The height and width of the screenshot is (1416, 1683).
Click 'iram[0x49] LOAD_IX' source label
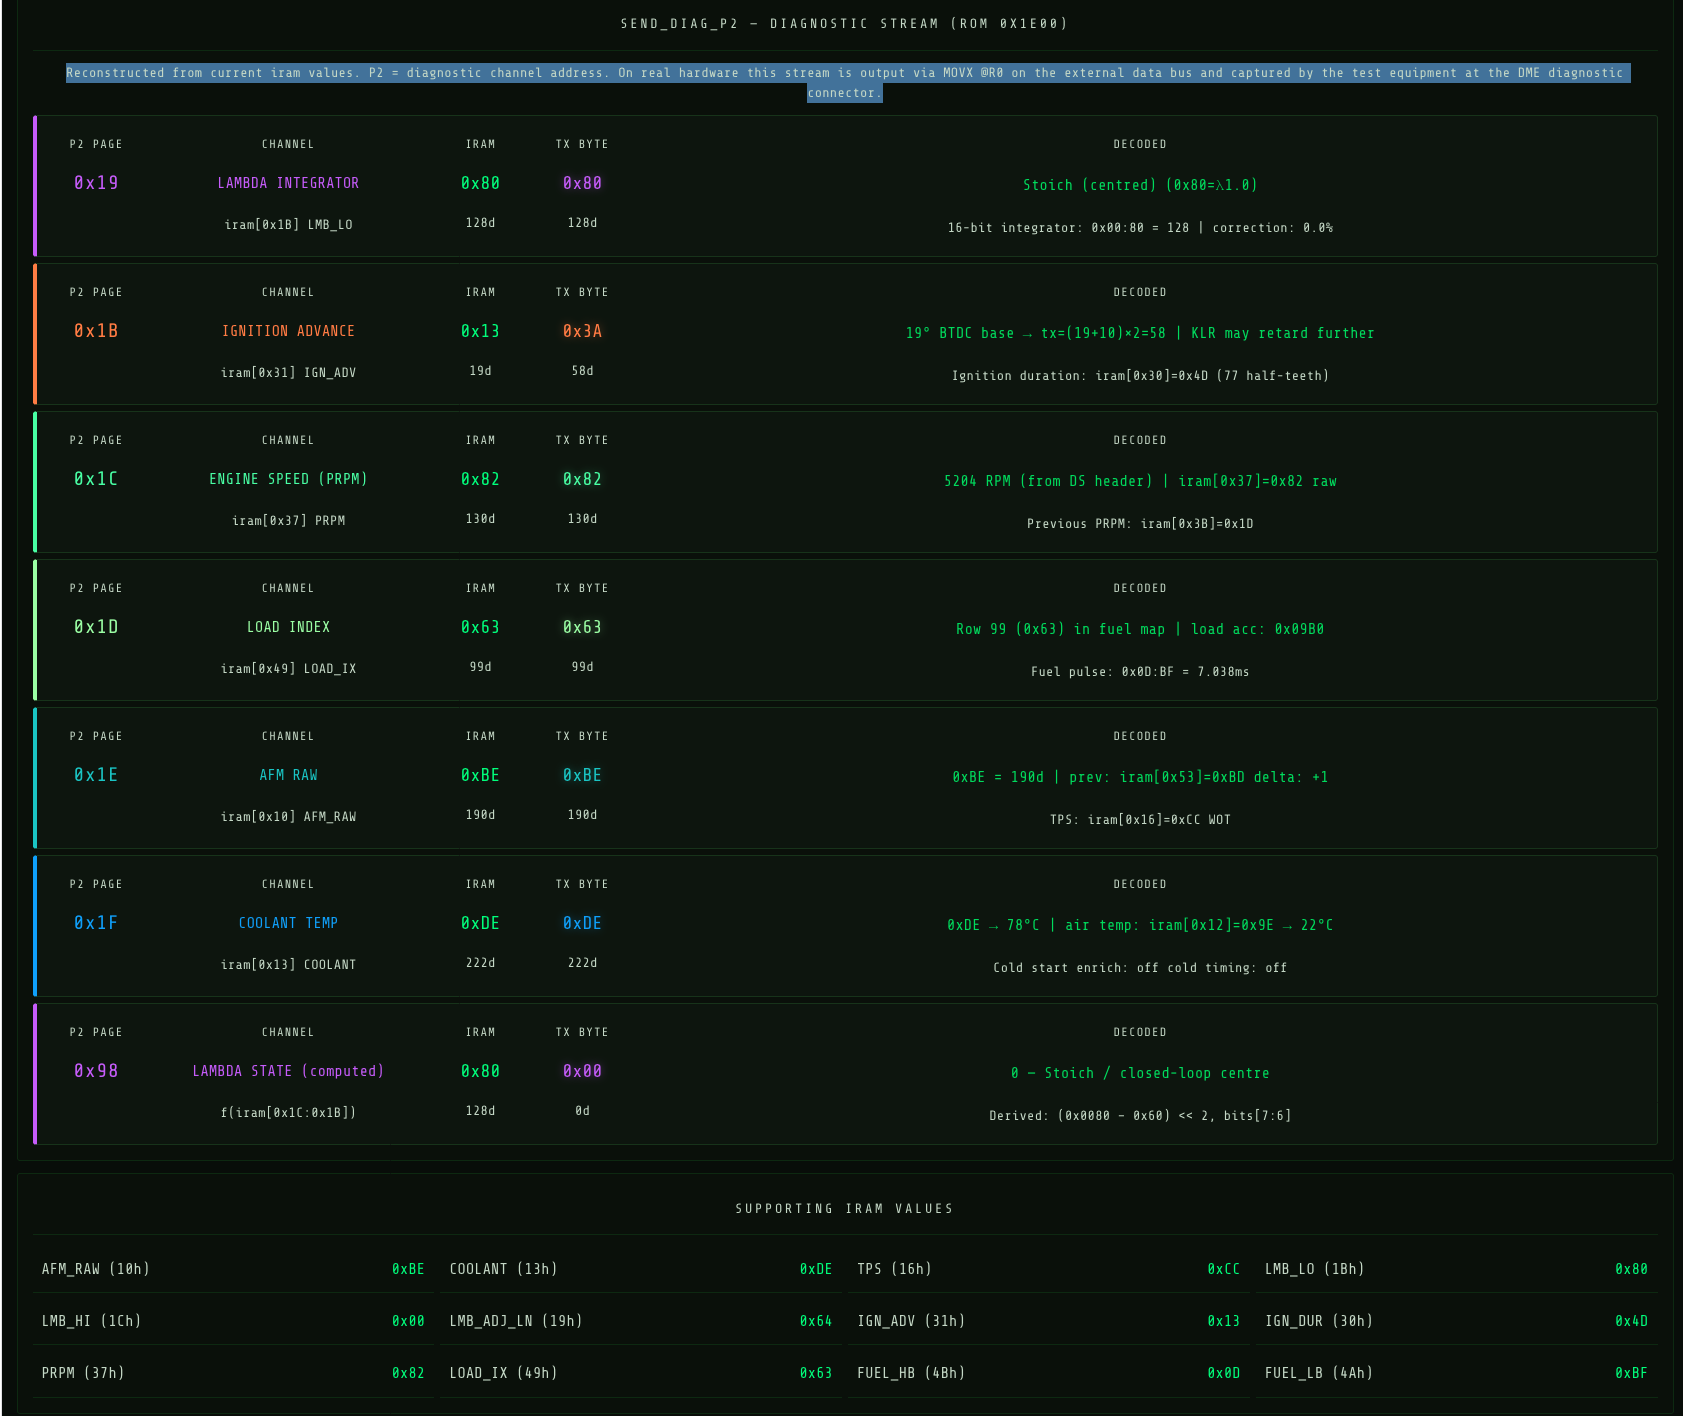pyautogui.click(x=288, y=669)
